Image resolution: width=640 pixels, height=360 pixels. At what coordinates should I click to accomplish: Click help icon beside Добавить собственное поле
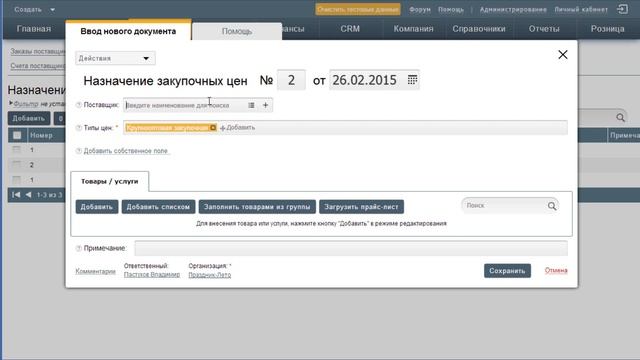79,151
